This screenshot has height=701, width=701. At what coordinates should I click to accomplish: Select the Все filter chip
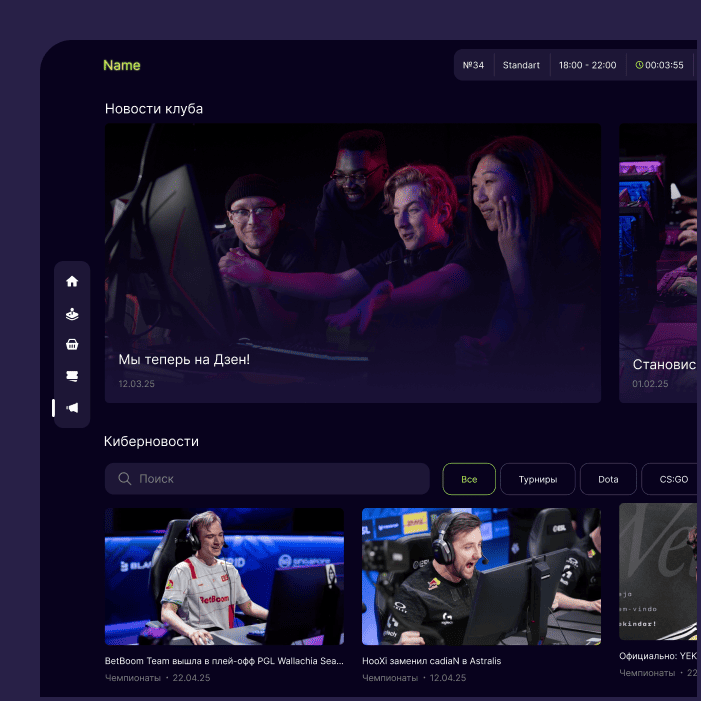[469, 479]
